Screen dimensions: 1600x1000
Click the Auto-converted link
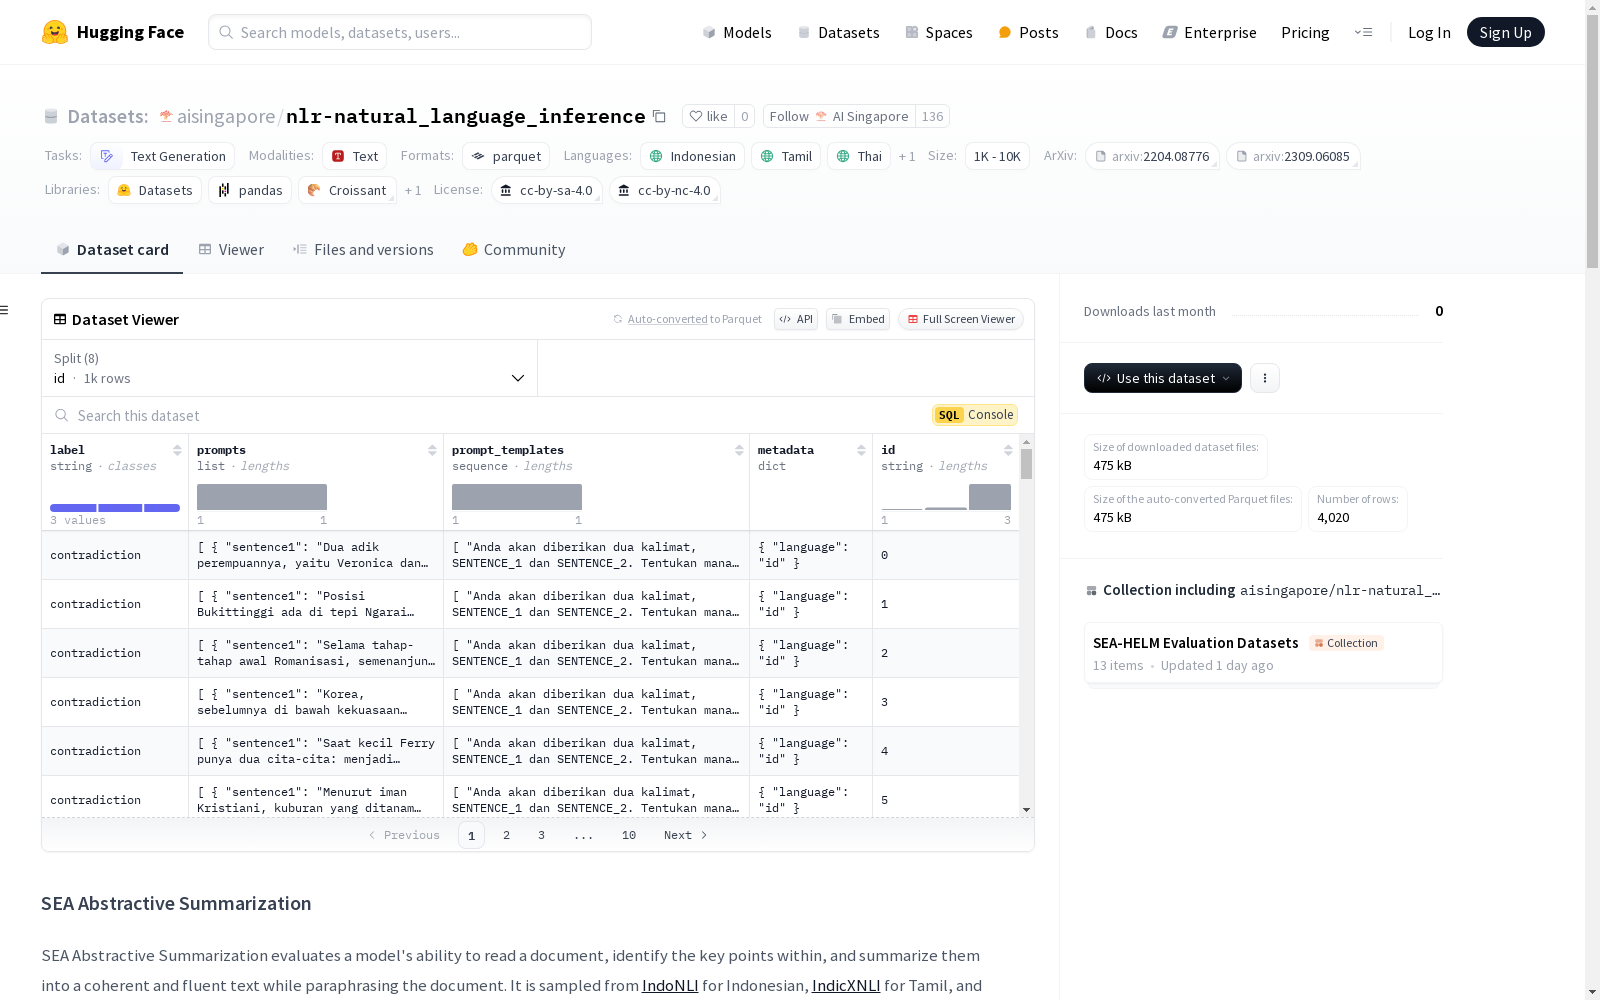tap(667, 319)
